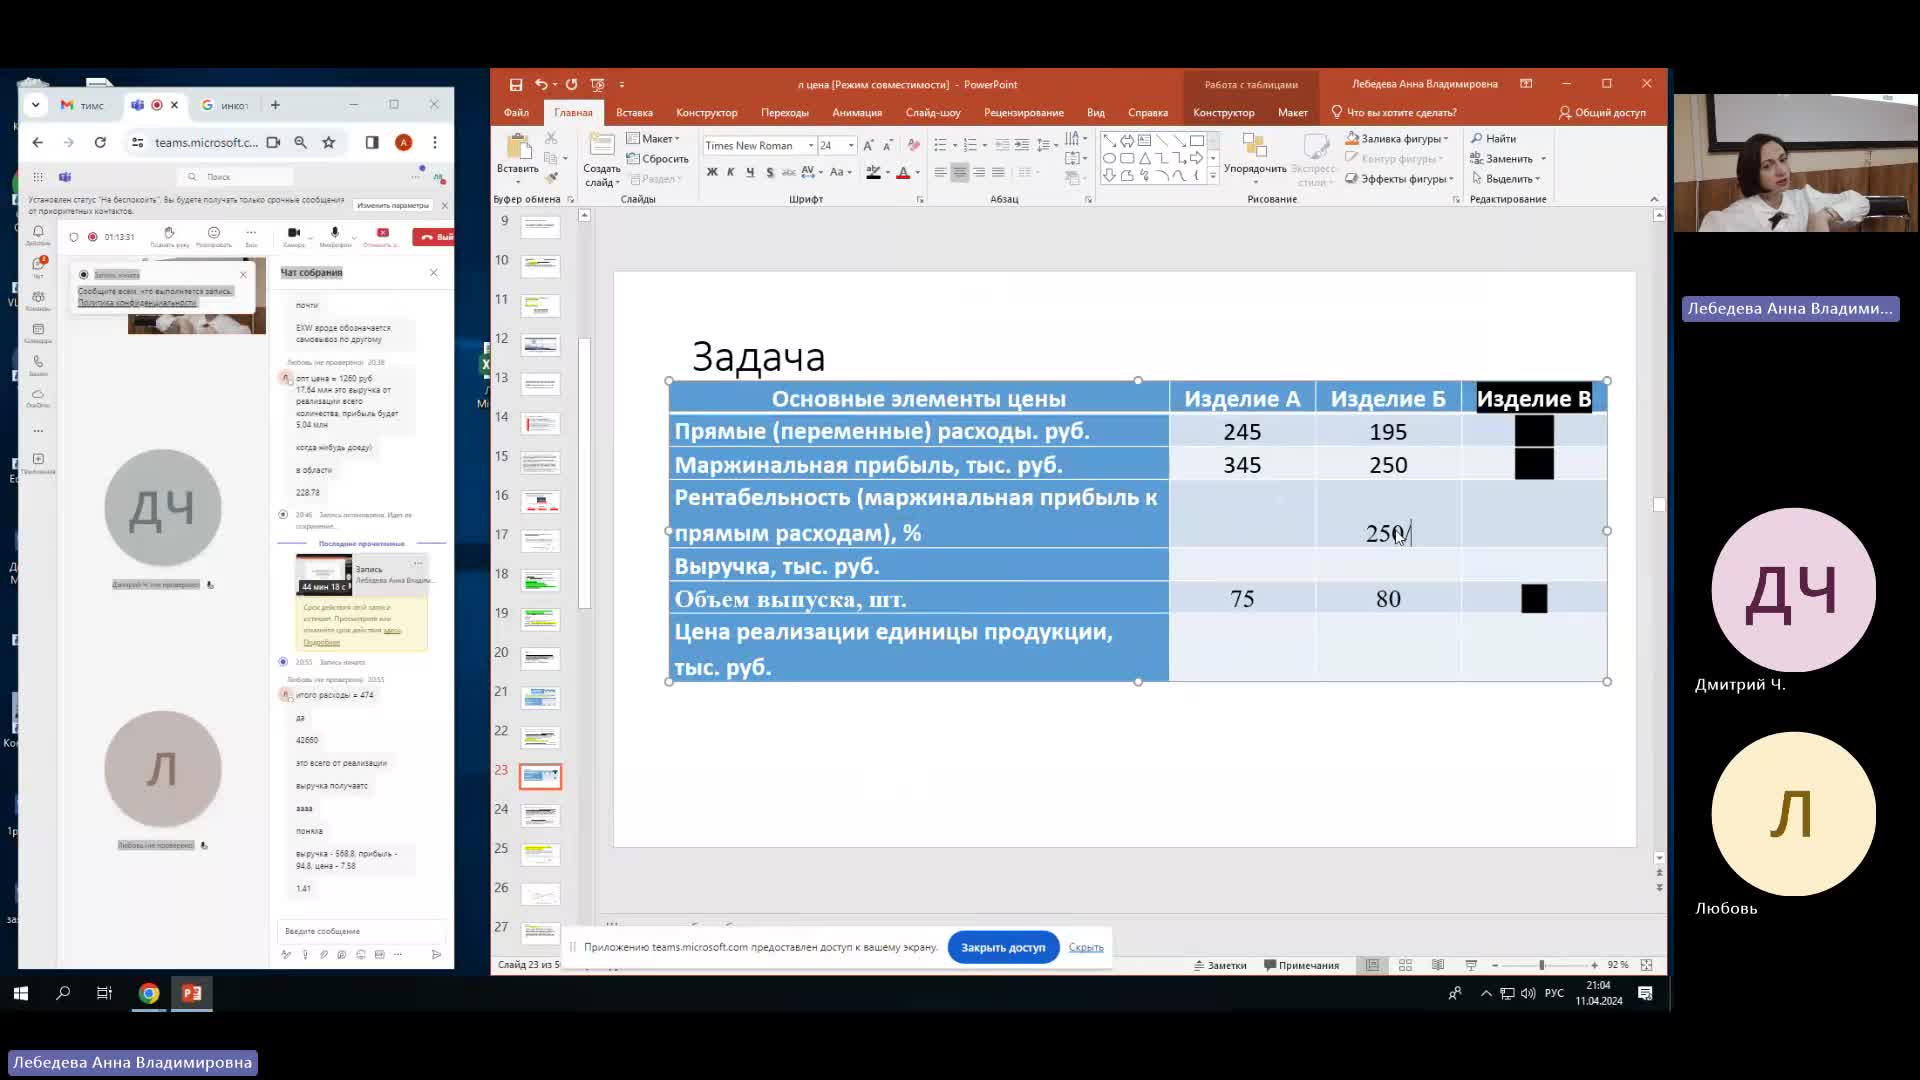This screenshot has width=1920, height=1080.
Task: Undo the last action in PowerPoint
Action: coord(541,85)
